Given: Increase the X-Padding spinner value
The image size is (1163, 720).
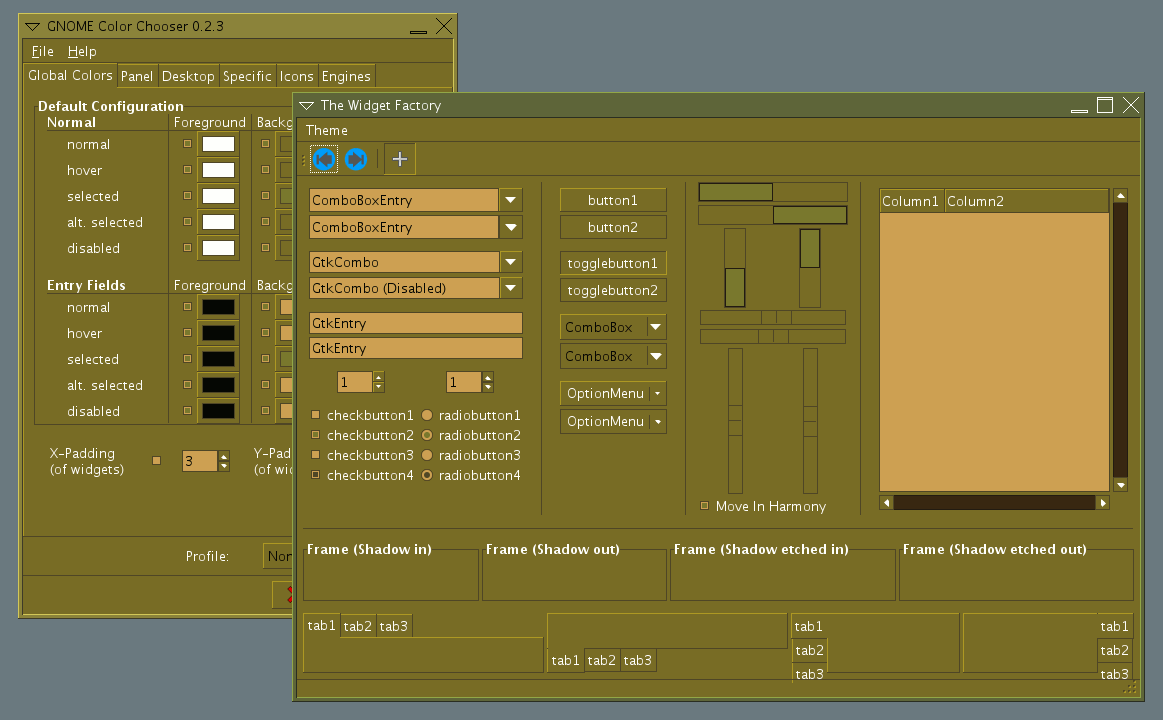Looking at the screenshot, I should pos(224,456).
